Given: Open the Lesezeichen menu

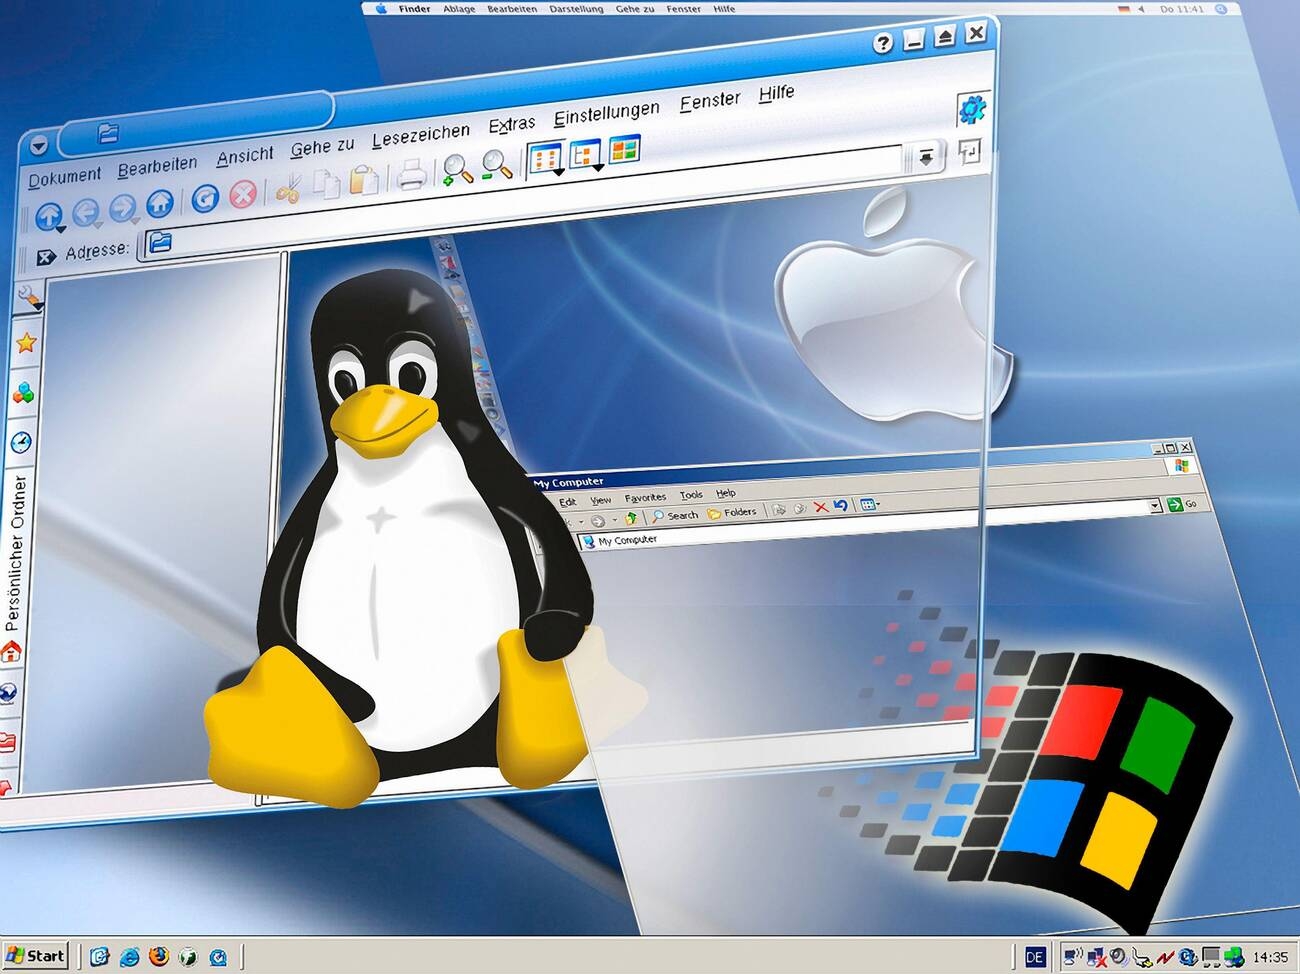Looking at the screenshot, I should click(420, 135).
